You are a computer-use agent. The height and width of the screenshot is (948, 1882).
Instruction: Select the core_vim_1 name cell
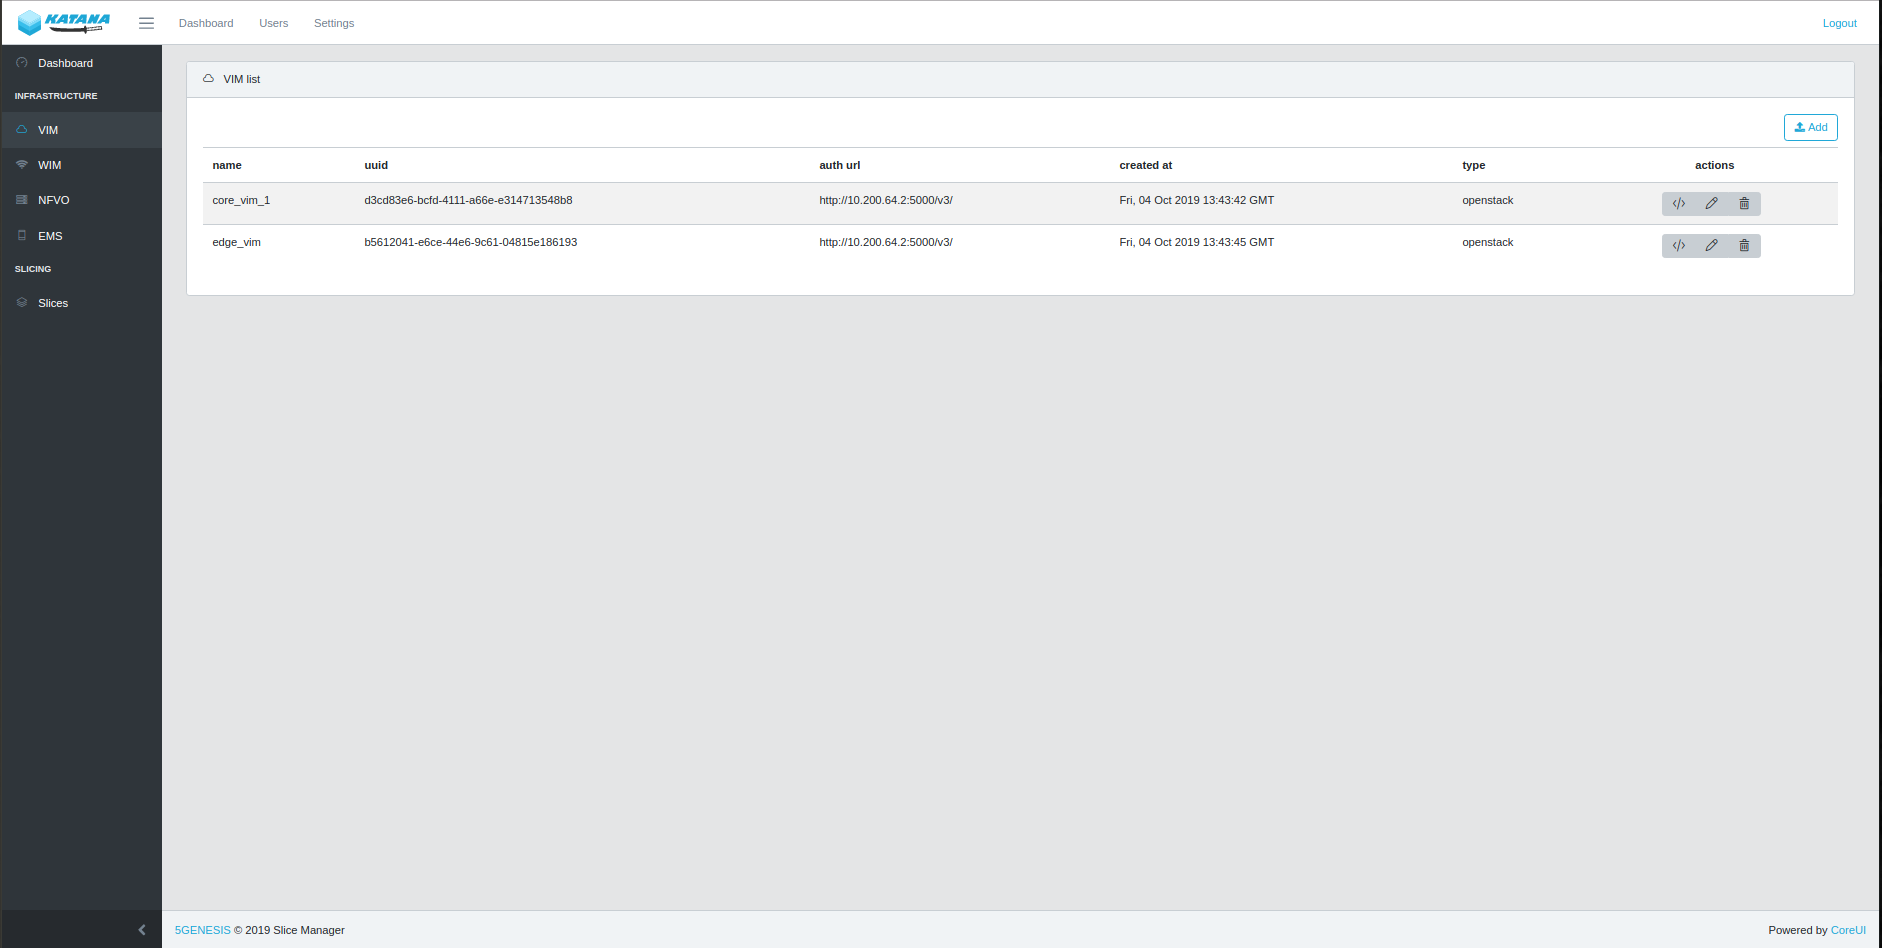tap(241, 200)
